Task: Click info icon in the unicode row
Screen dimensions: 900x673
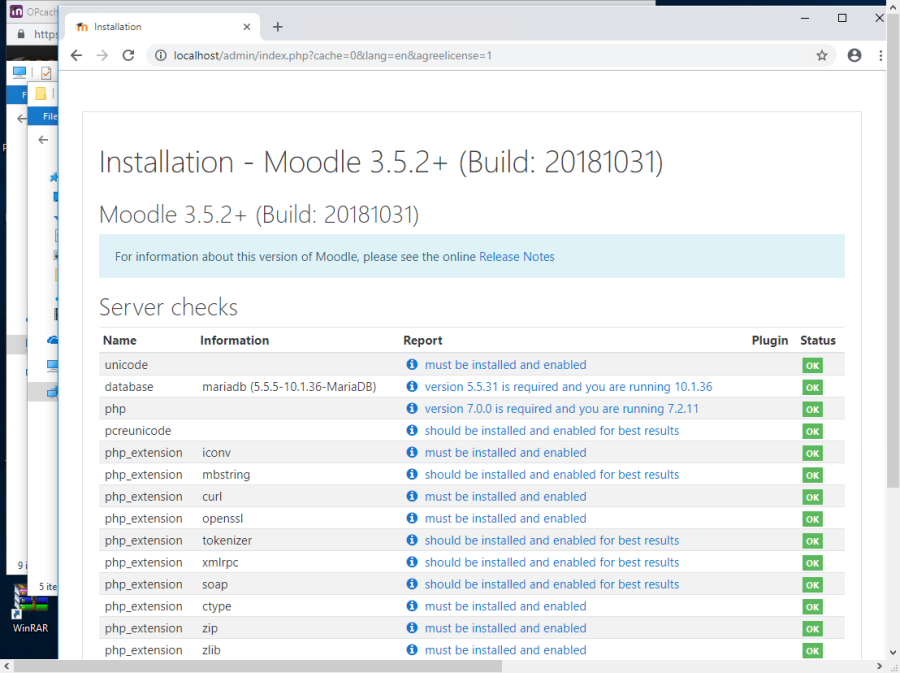Action: click(x=412, y=365)
